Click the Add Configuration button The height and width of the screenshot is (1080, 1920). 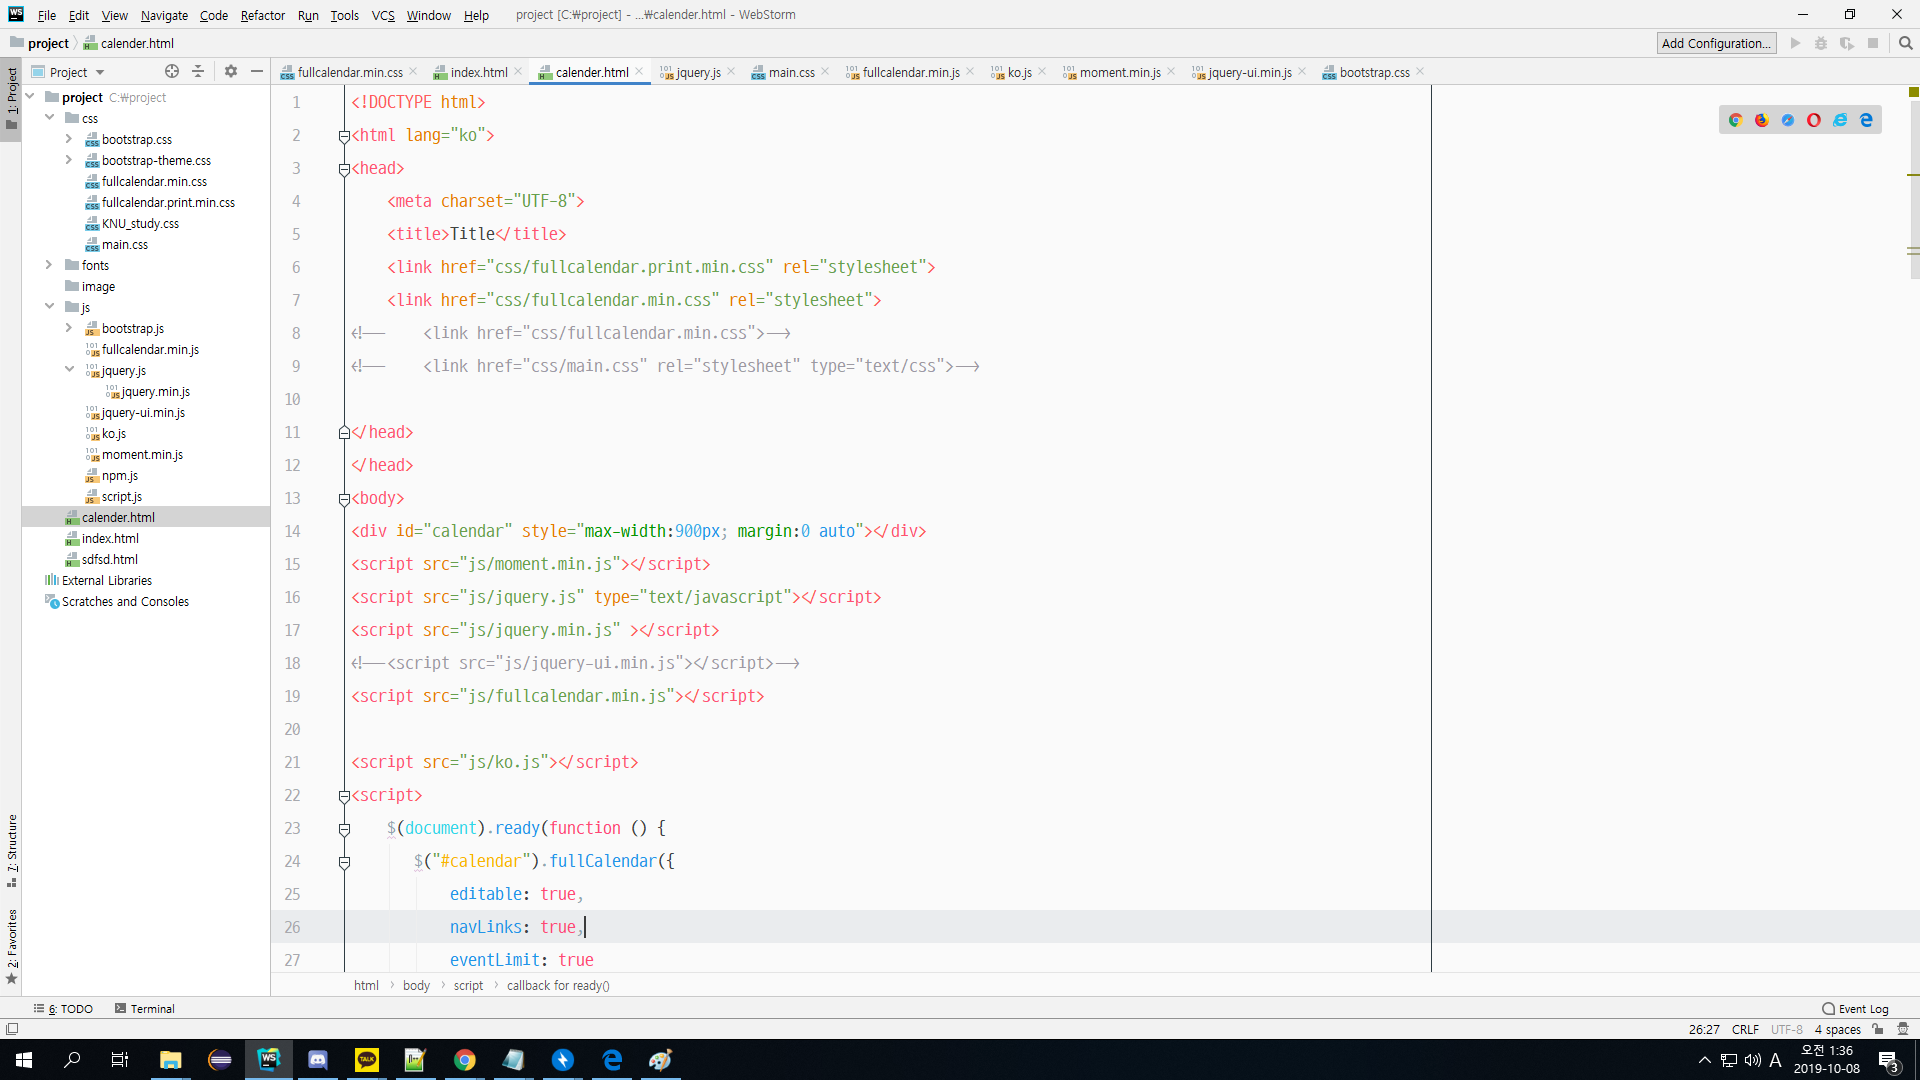click(1716, 43)
